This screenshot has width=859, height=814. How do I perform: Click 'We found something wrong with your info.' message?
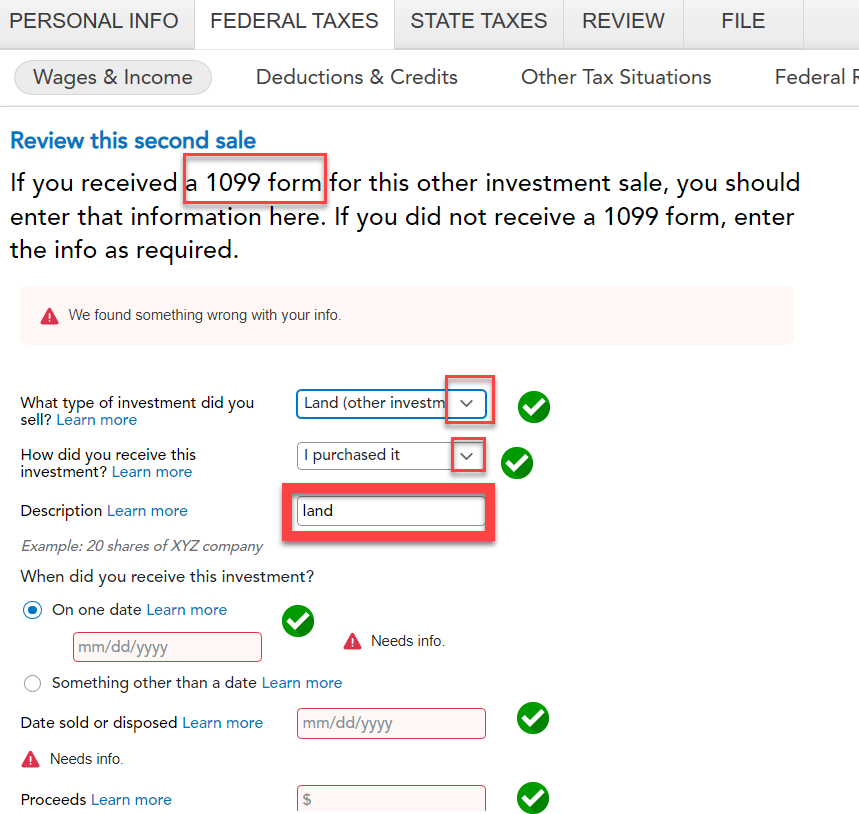(x=205, y=316)
